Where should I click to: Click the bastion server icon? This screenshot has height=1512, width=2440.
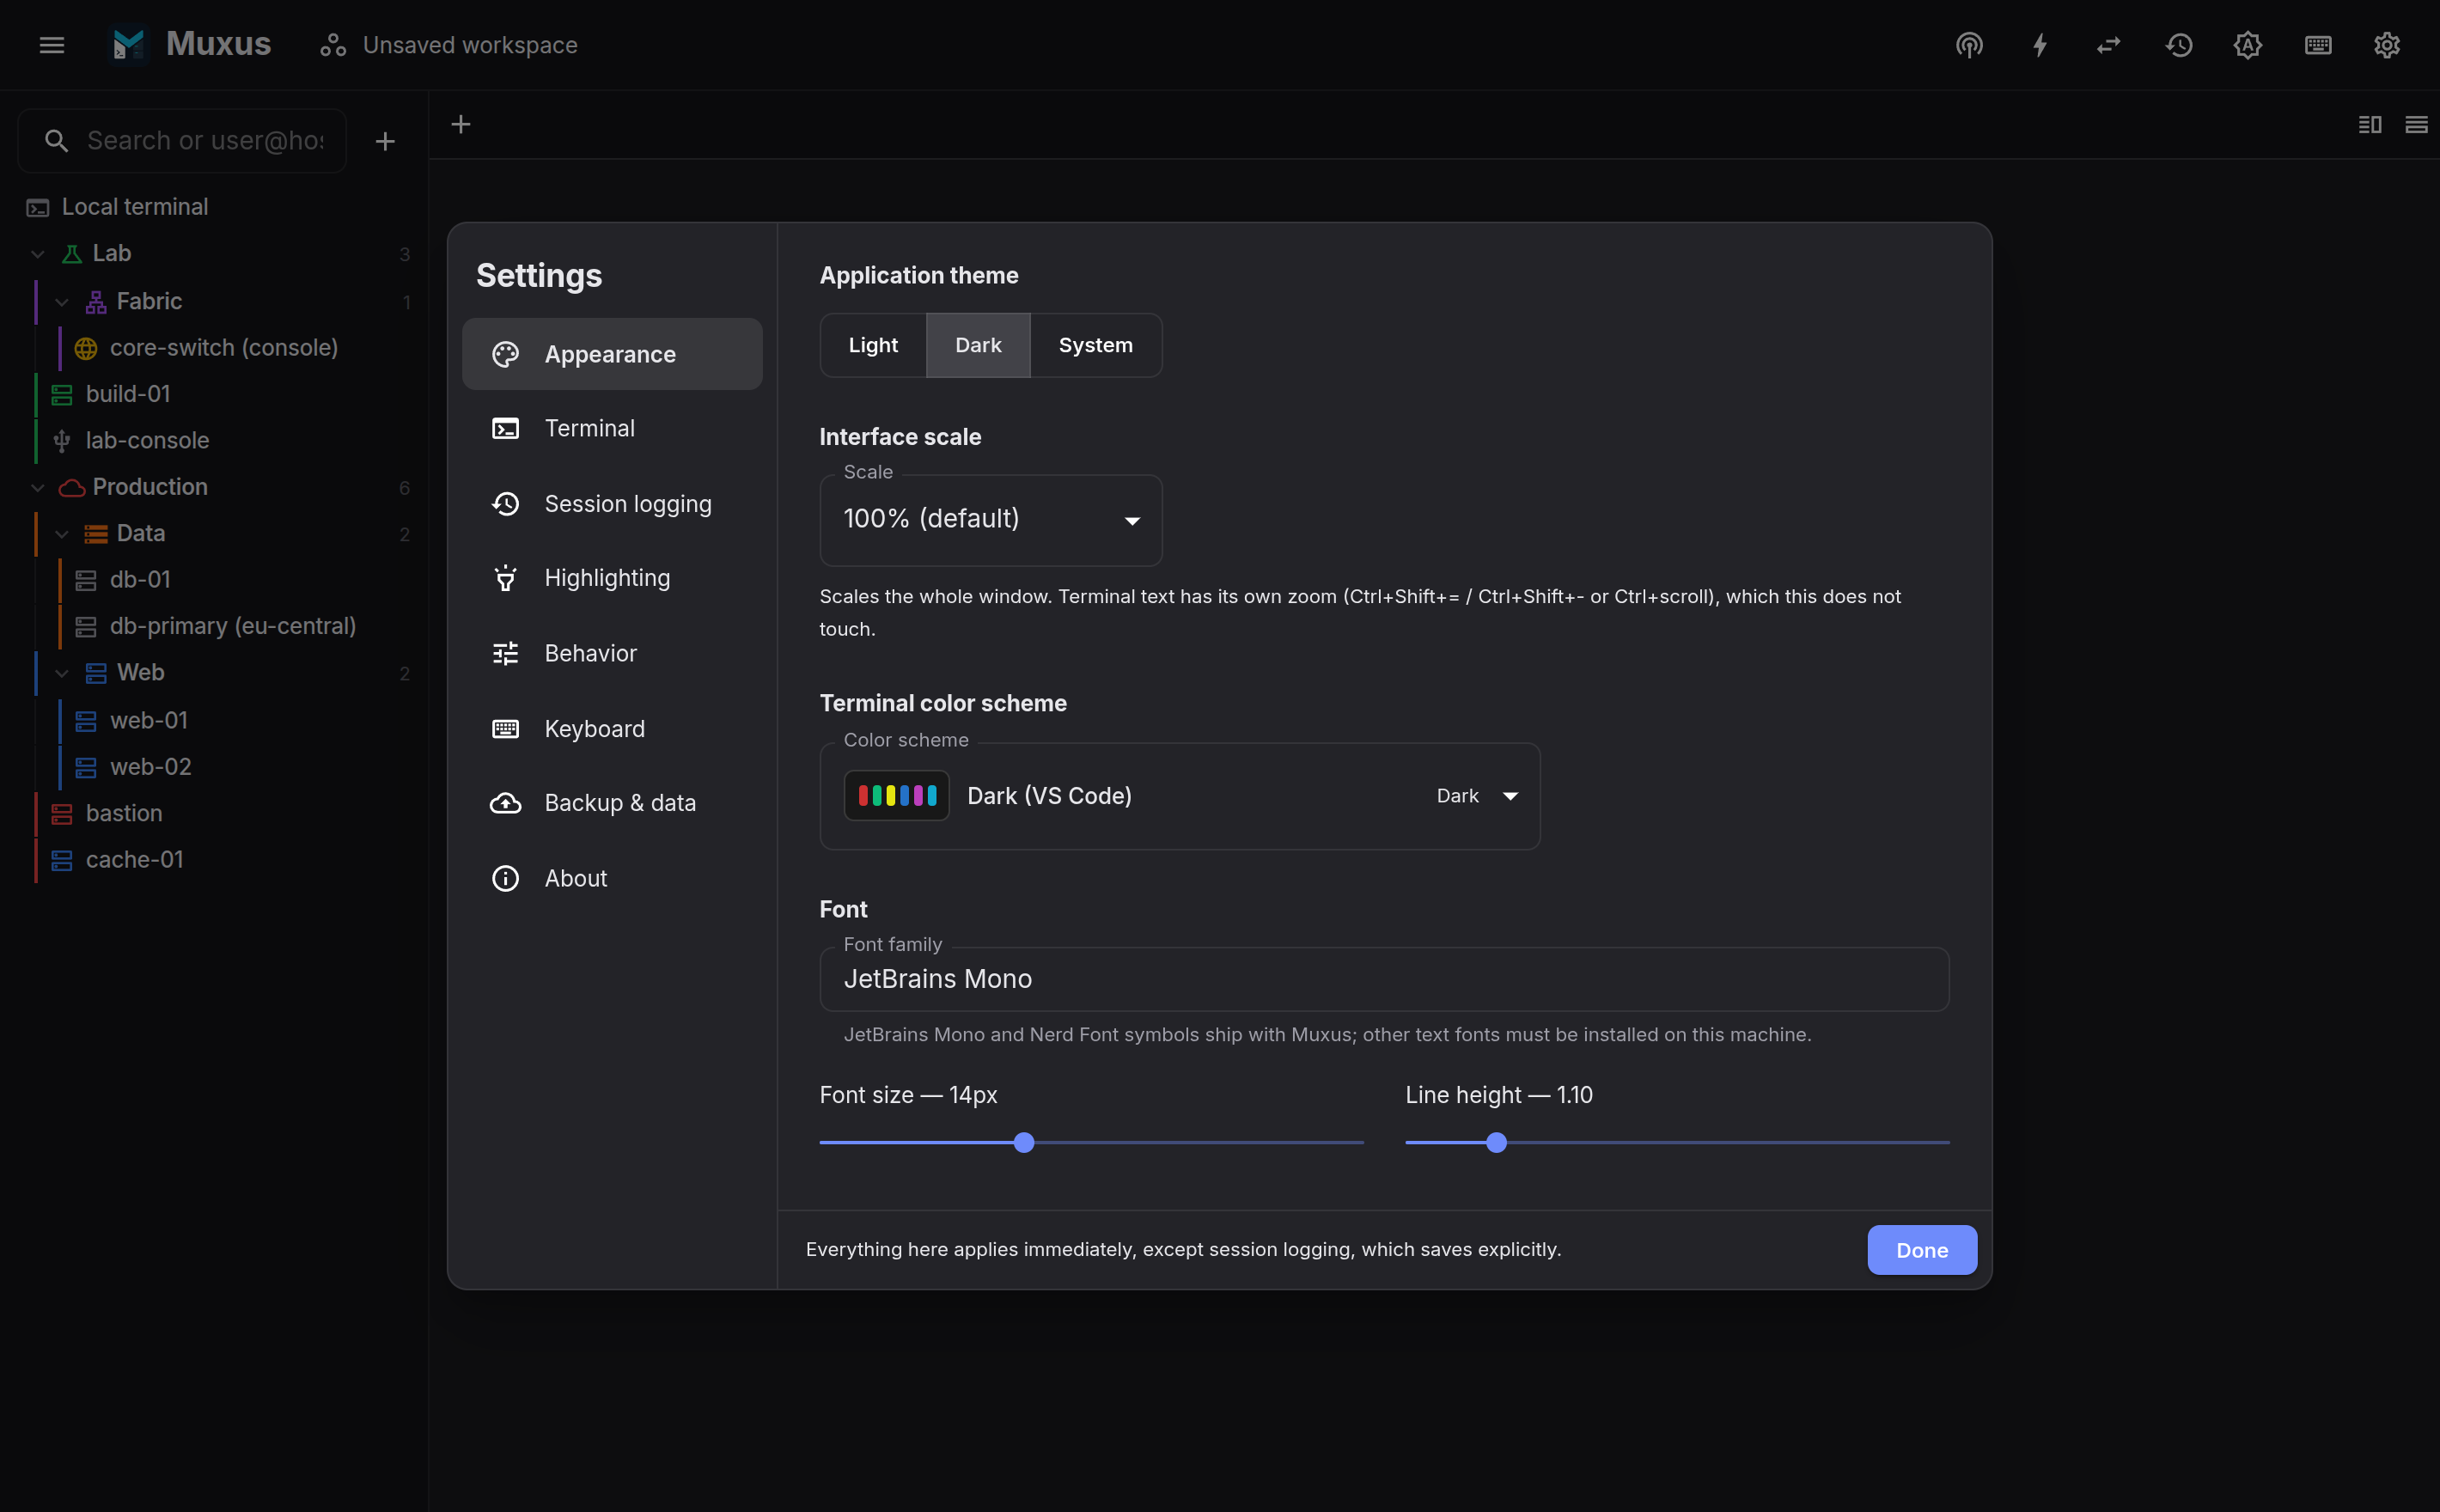point(62,814)
